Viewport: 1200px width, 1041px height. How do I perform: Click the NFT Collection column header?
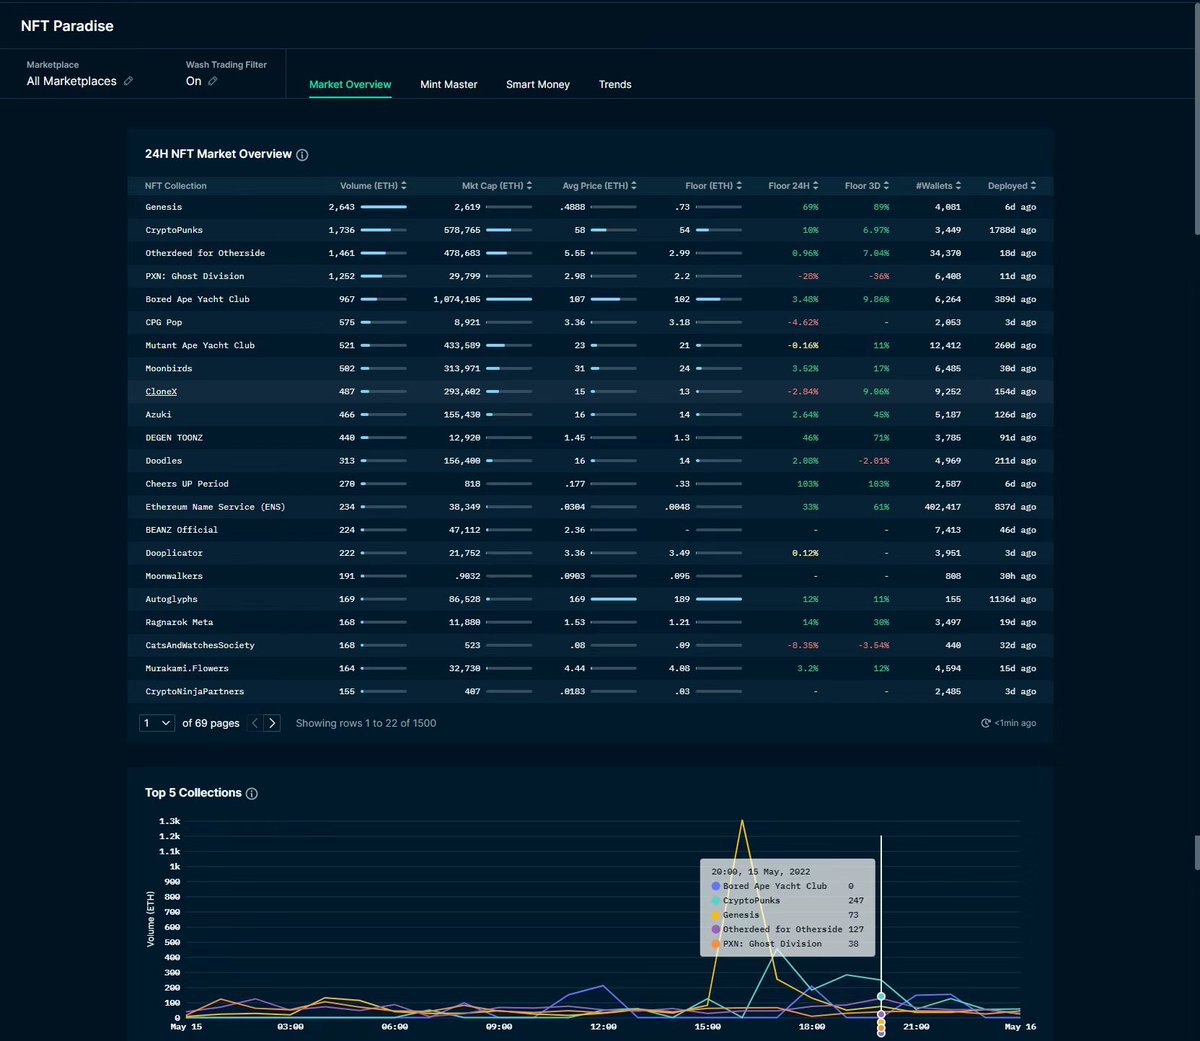176,186
